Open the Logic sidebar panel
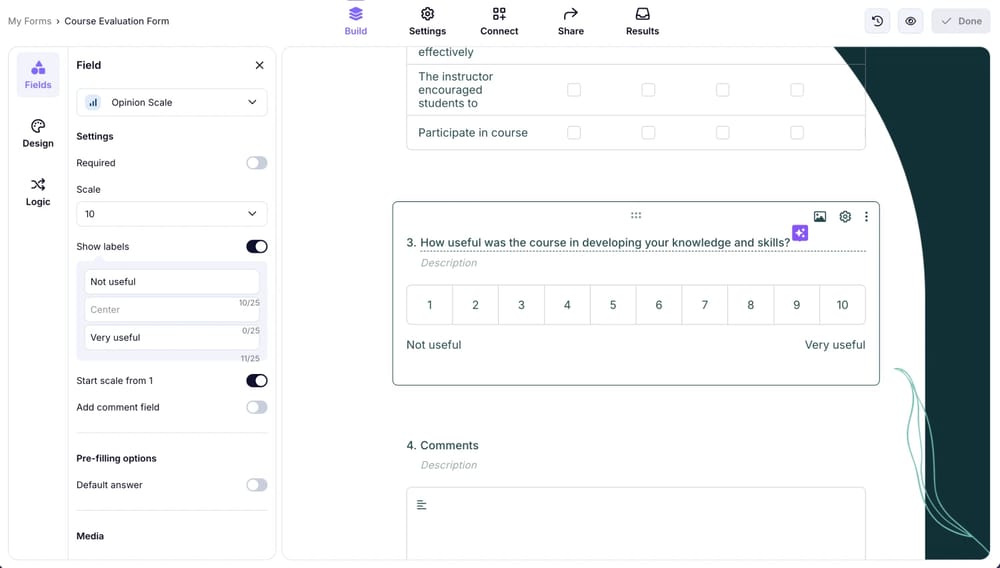 (x=38, y=192)
